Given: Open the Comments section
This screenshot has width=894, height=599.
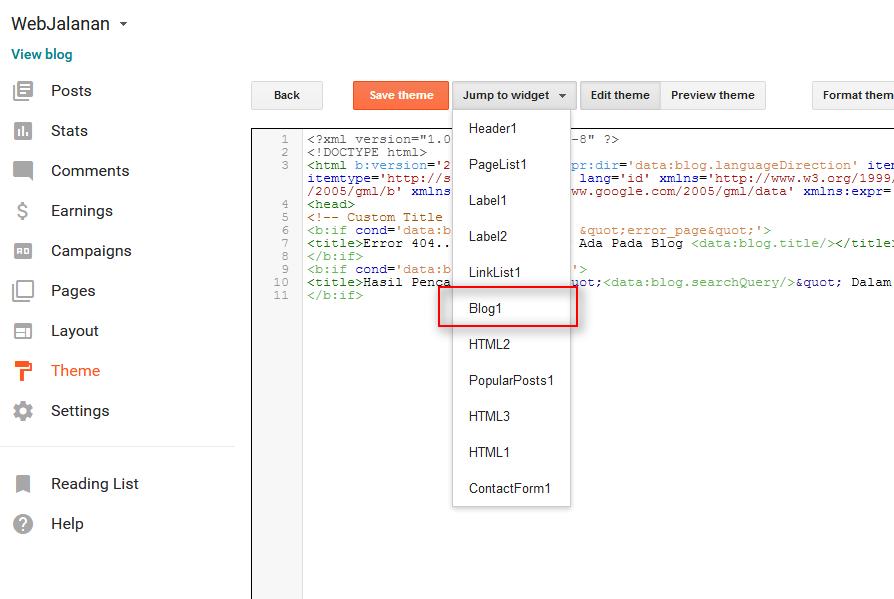Looking at the screenshot, I should click(90, 171).
